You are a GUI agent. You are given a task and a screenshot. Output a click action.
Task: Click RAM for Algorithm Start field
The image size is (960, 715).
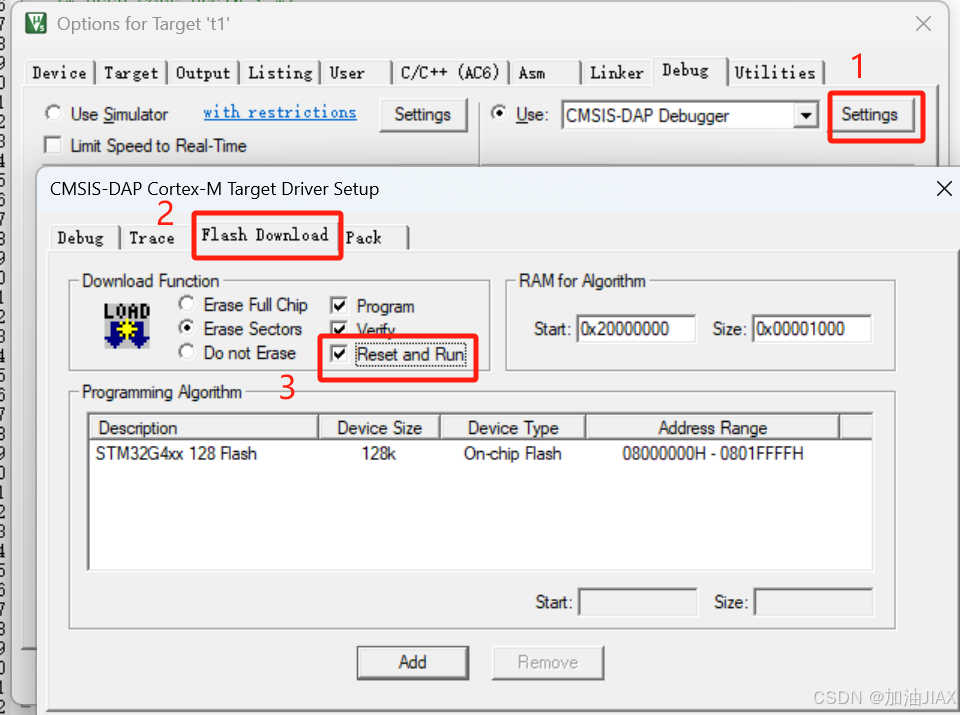coord(636,329)
